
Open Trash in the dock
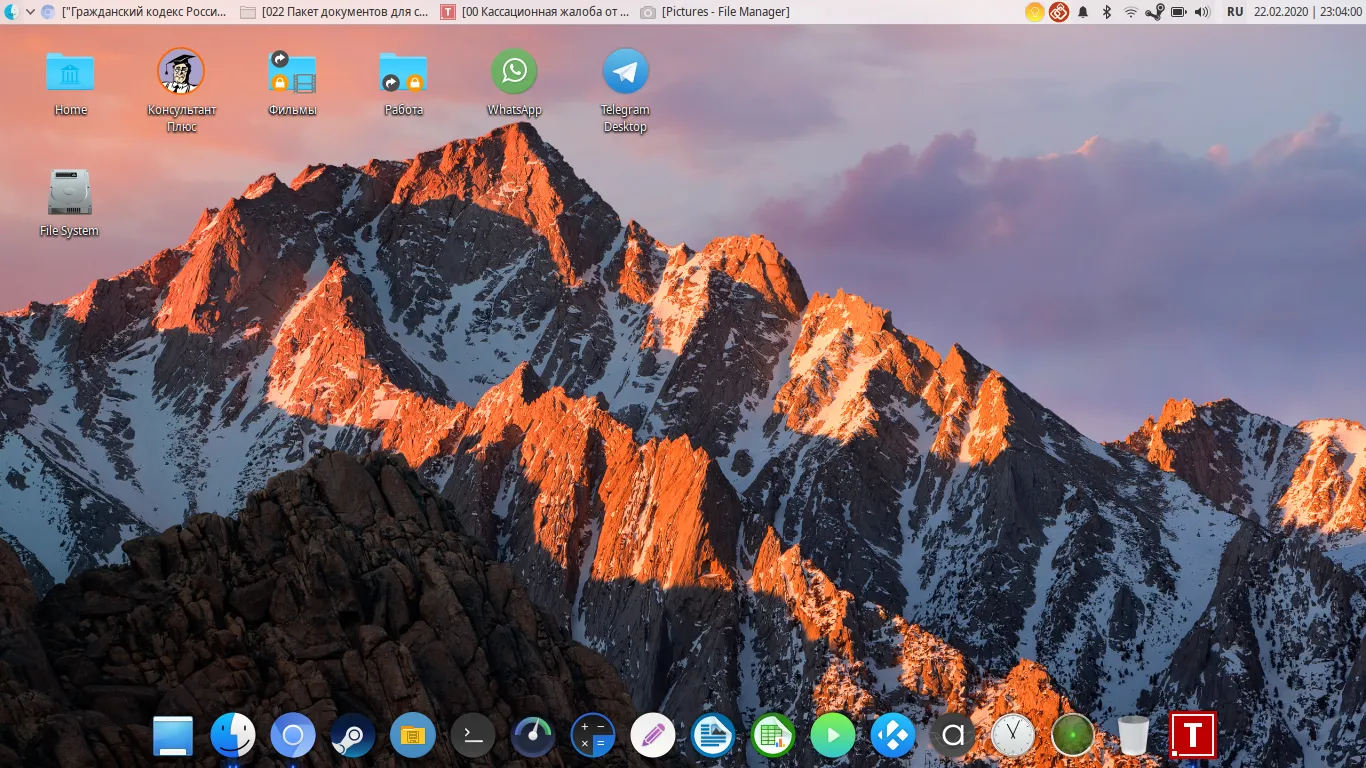[1133, 737]
